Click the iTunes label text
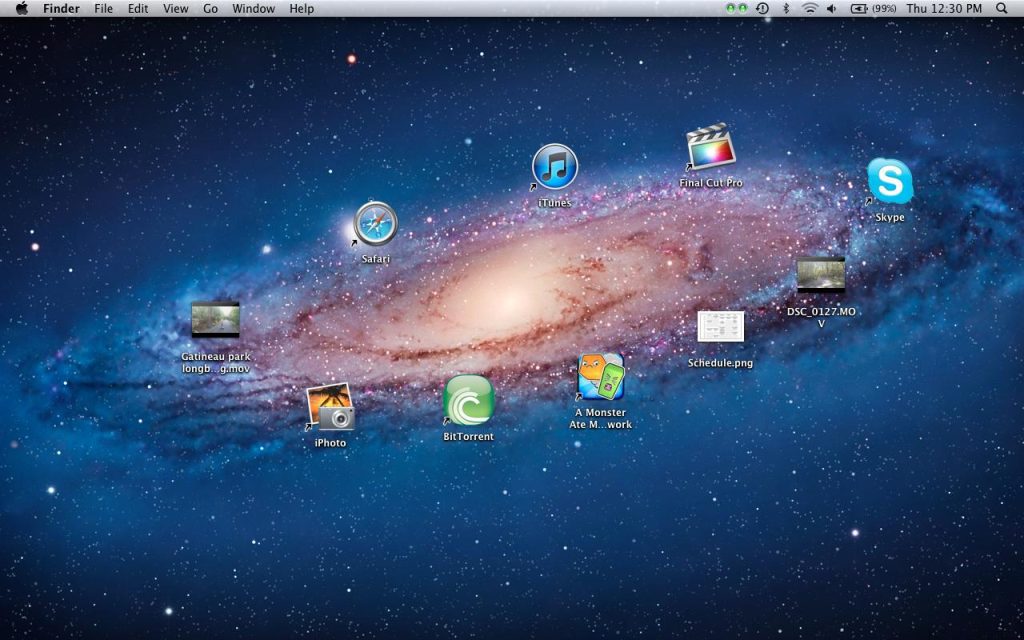Image resolution: width=1024 pixels, height=640 pixels. click(554, 203)
